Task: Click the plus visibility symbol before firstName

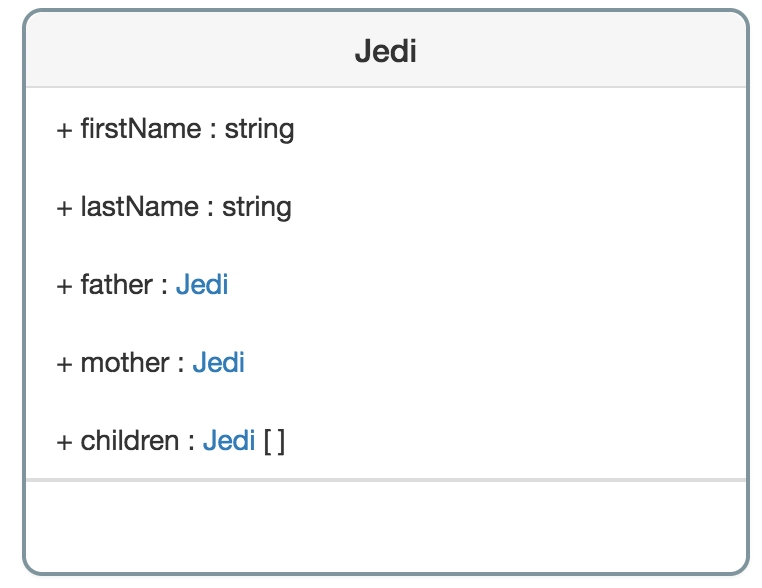Action: click(x=65, y=130)
